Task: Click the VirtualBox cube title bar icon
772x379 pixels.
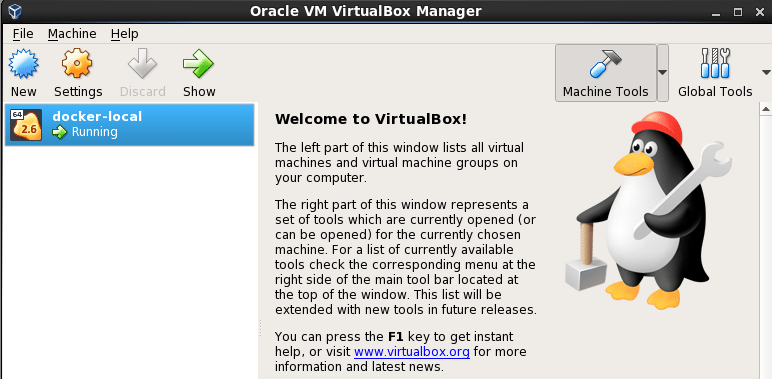Action: pyautogui.click(x=15, y=11)
